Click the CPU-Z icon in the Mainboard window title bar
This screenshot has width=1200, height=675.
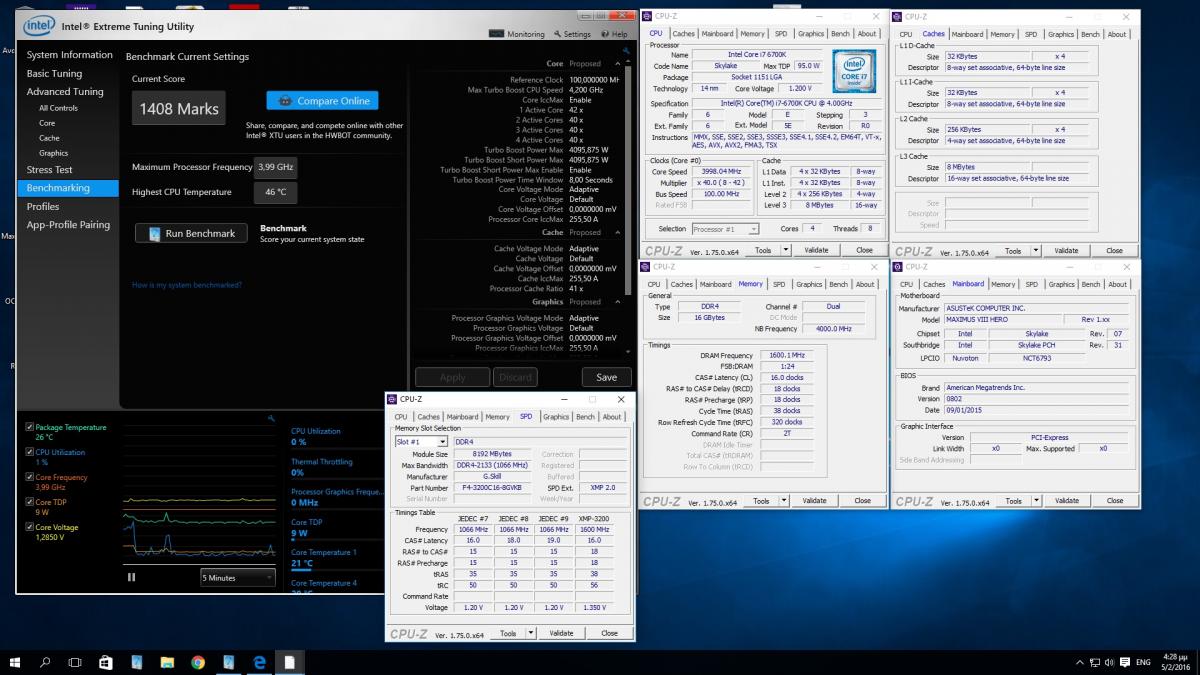897,267
